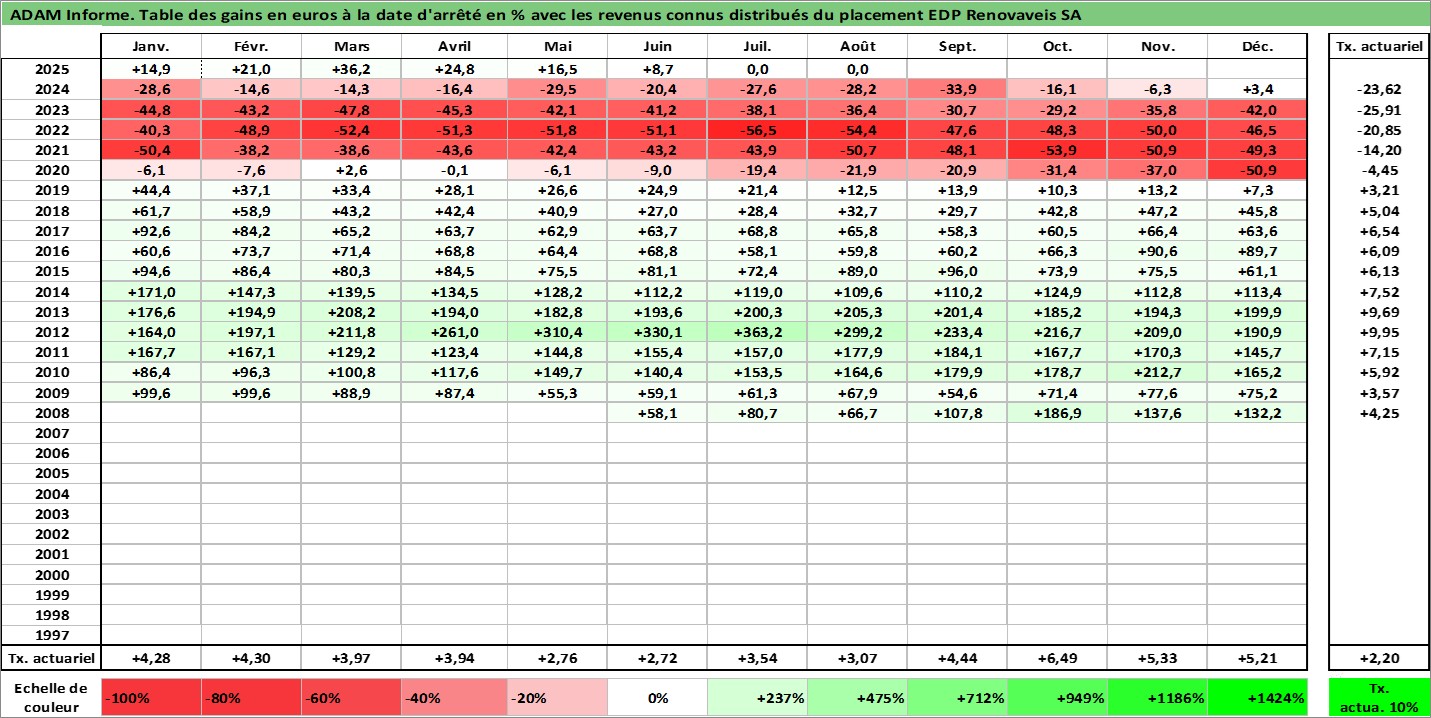
Task: Click the Janv. column header
Action: [x=152, y=47]
